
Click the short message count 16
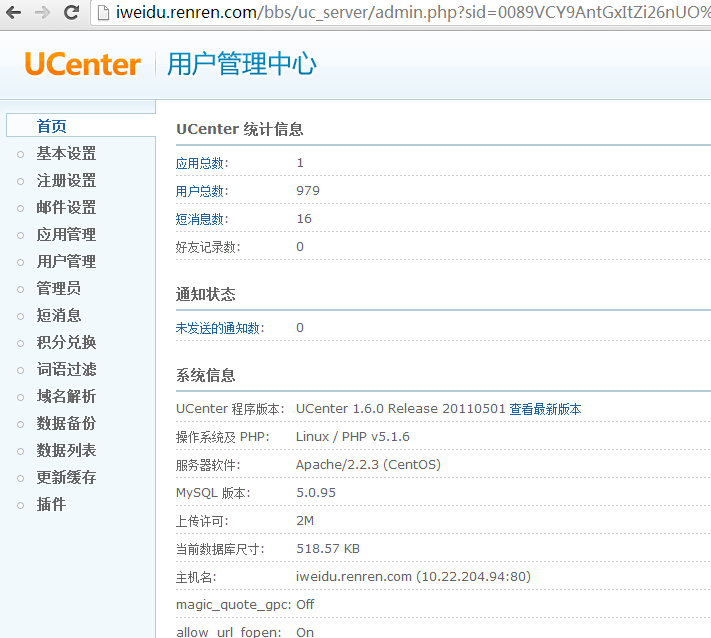[x=304, y=219]
